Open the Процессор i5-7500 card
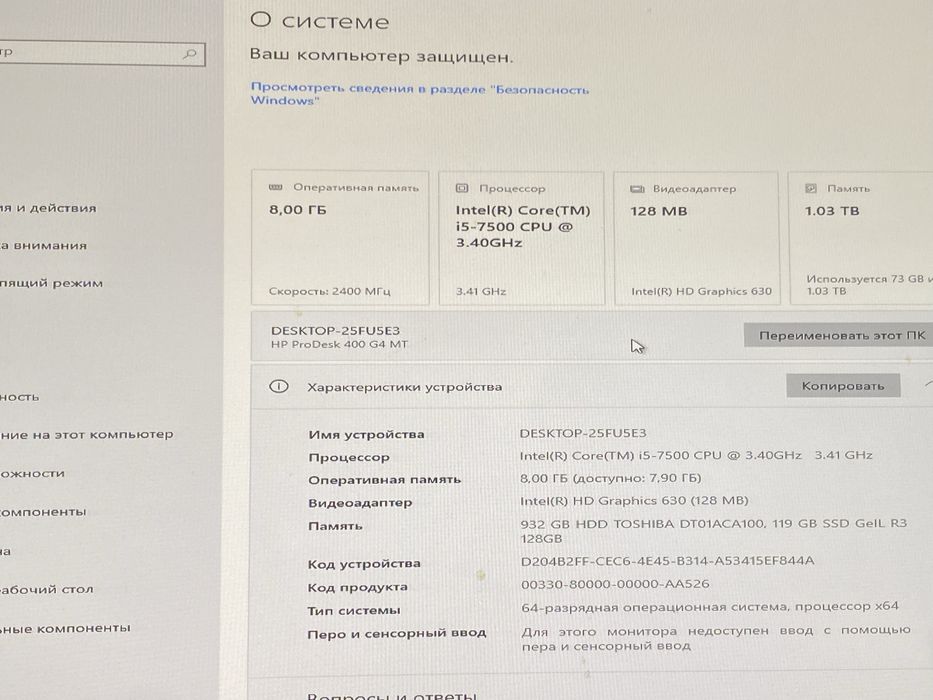The image size is (933, 700). (x=521, y=238)
